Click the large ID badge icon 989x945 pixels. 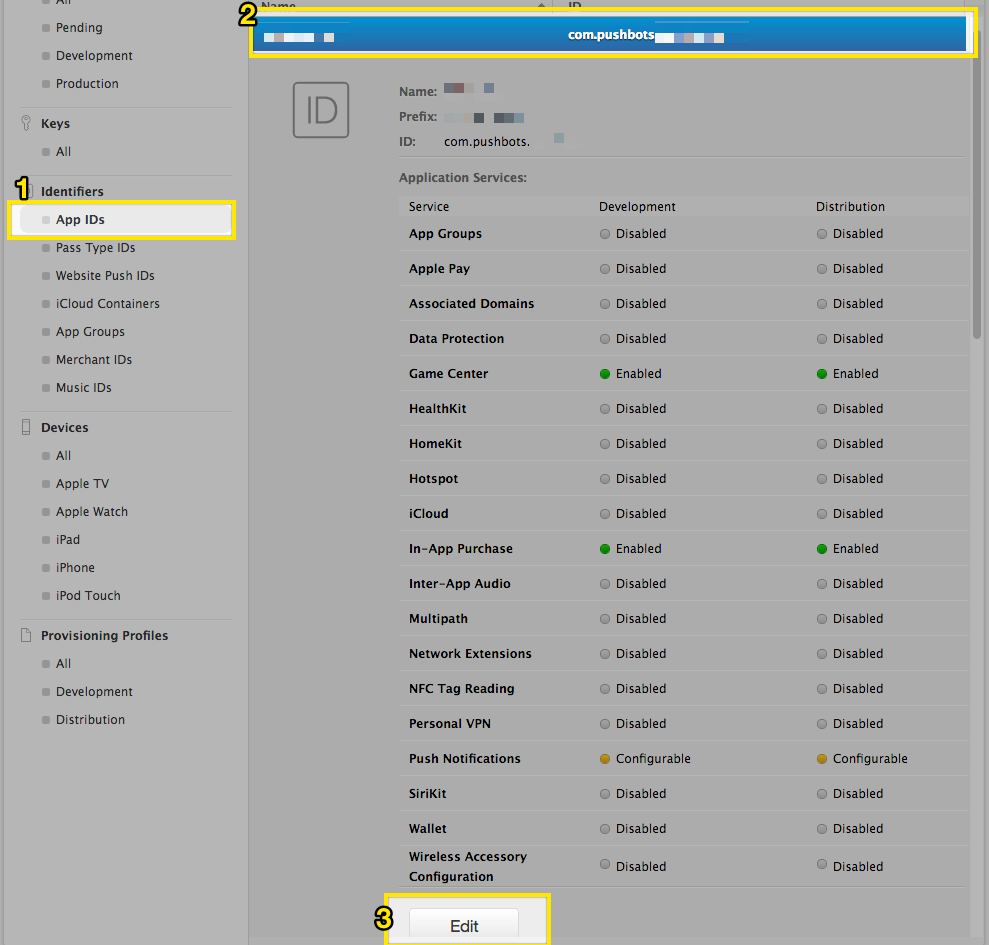click(x=321, y=110)
